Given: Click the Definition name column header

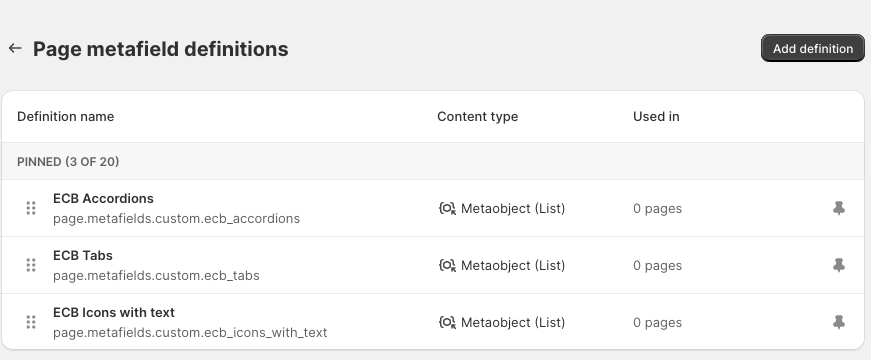Looking at the screenshot, I should click(x=66, y=117).
